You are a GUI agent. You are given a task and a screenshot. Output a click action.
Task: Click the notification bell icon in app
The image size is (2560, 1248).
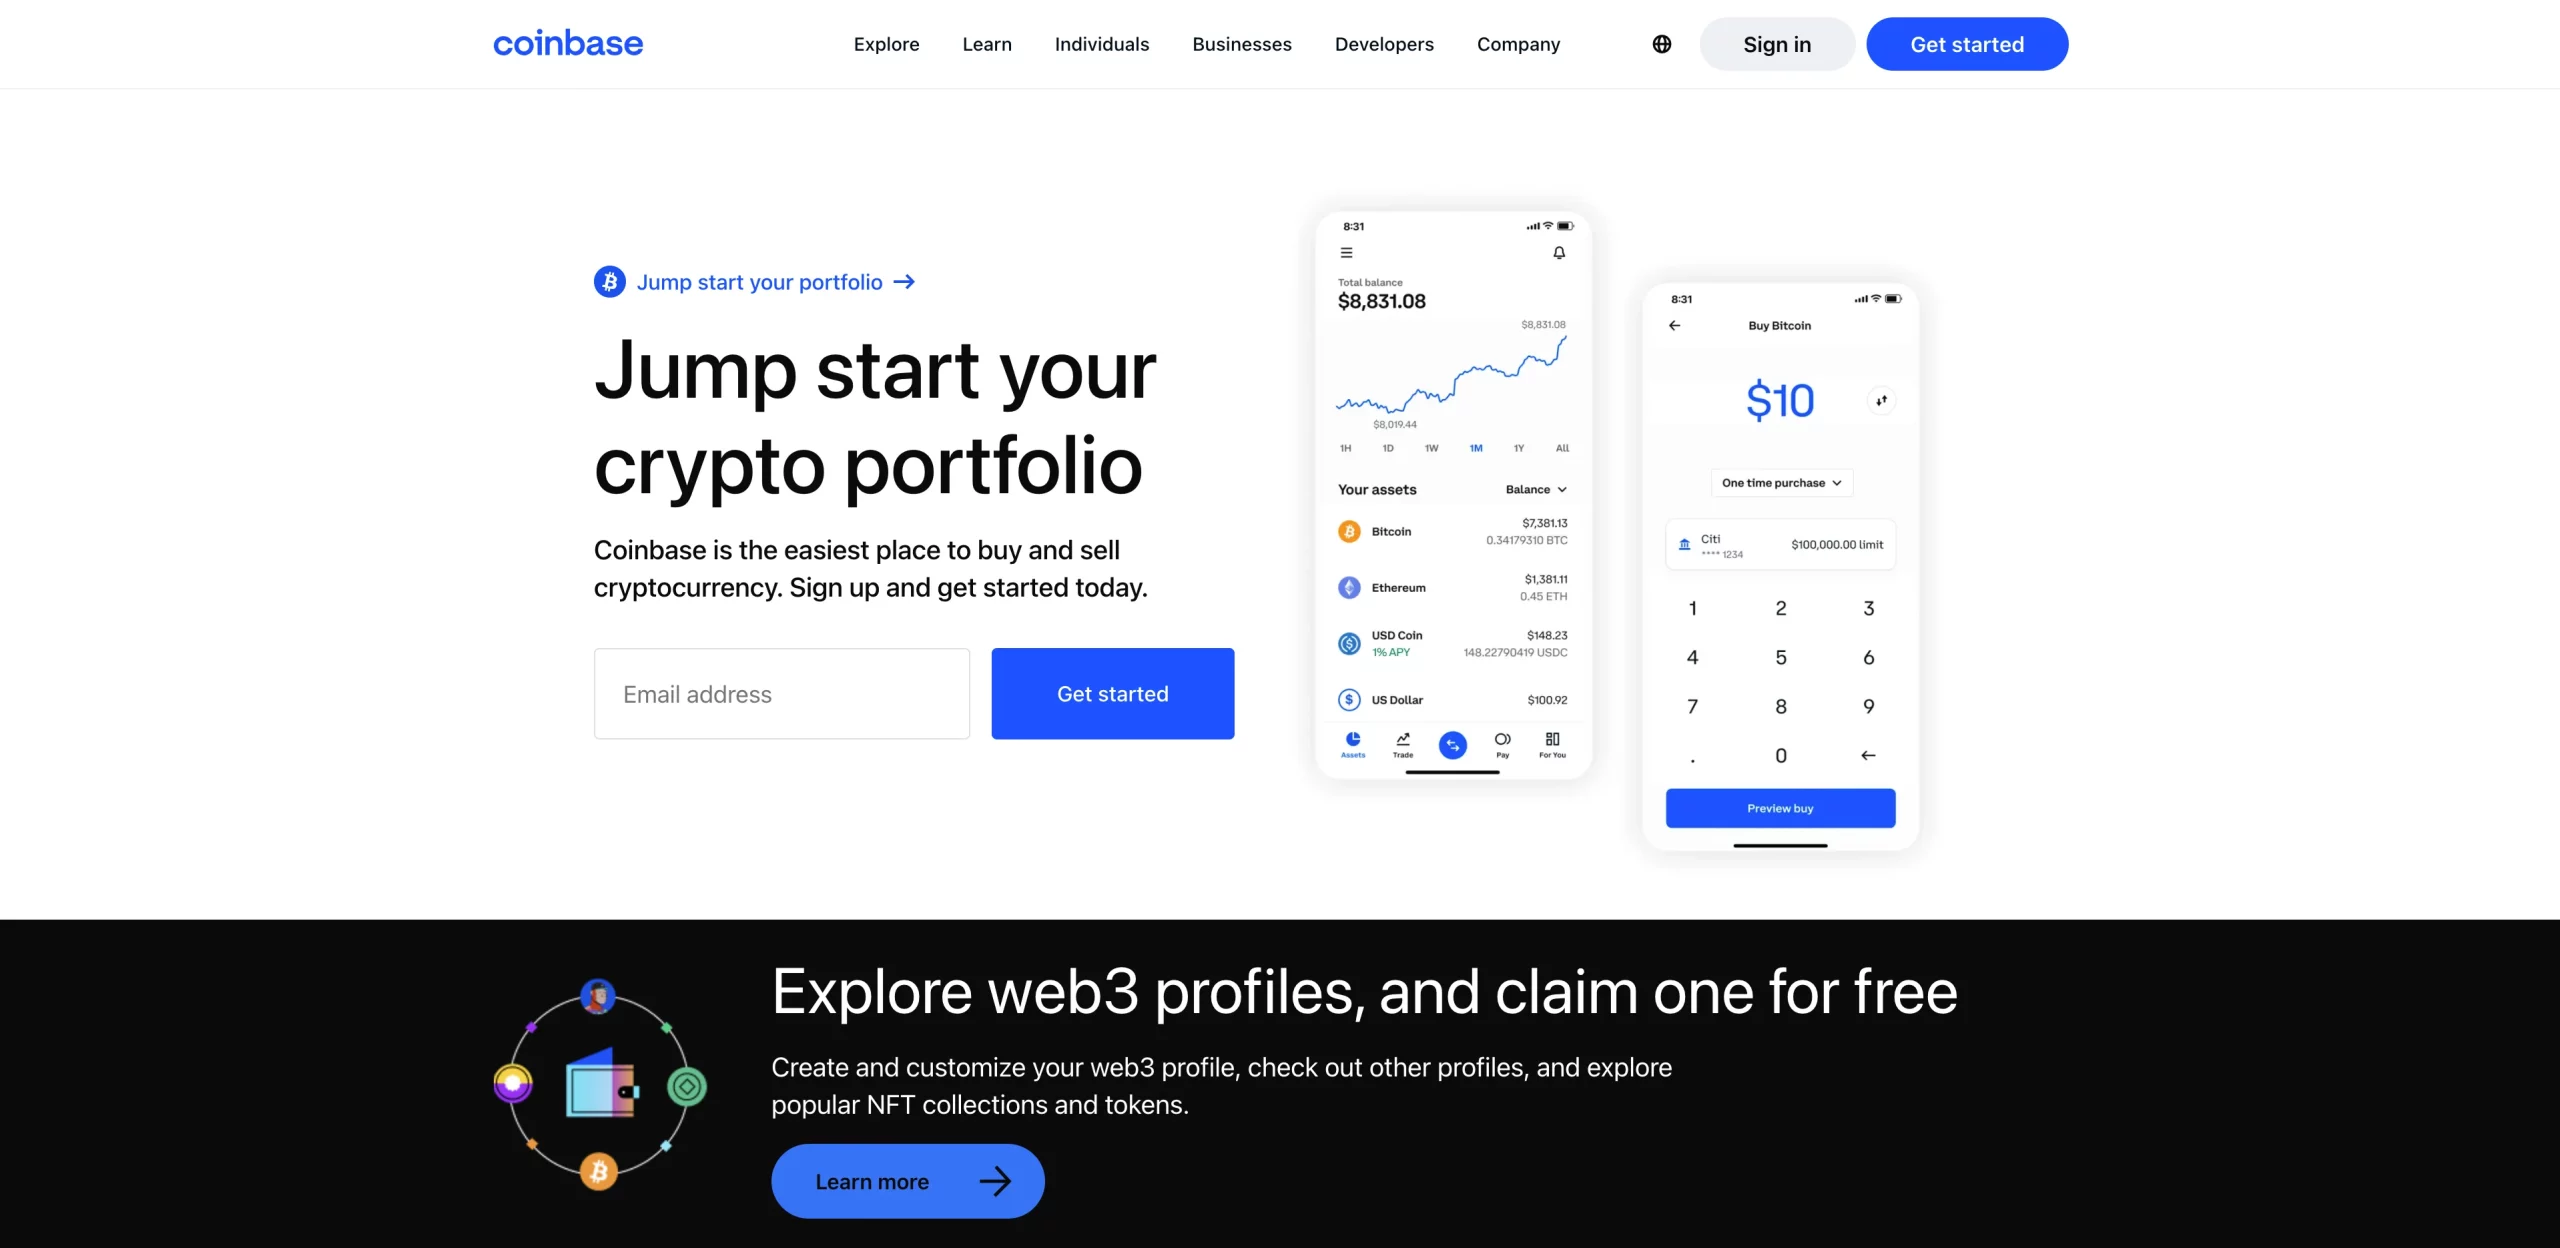(1559, 253)
